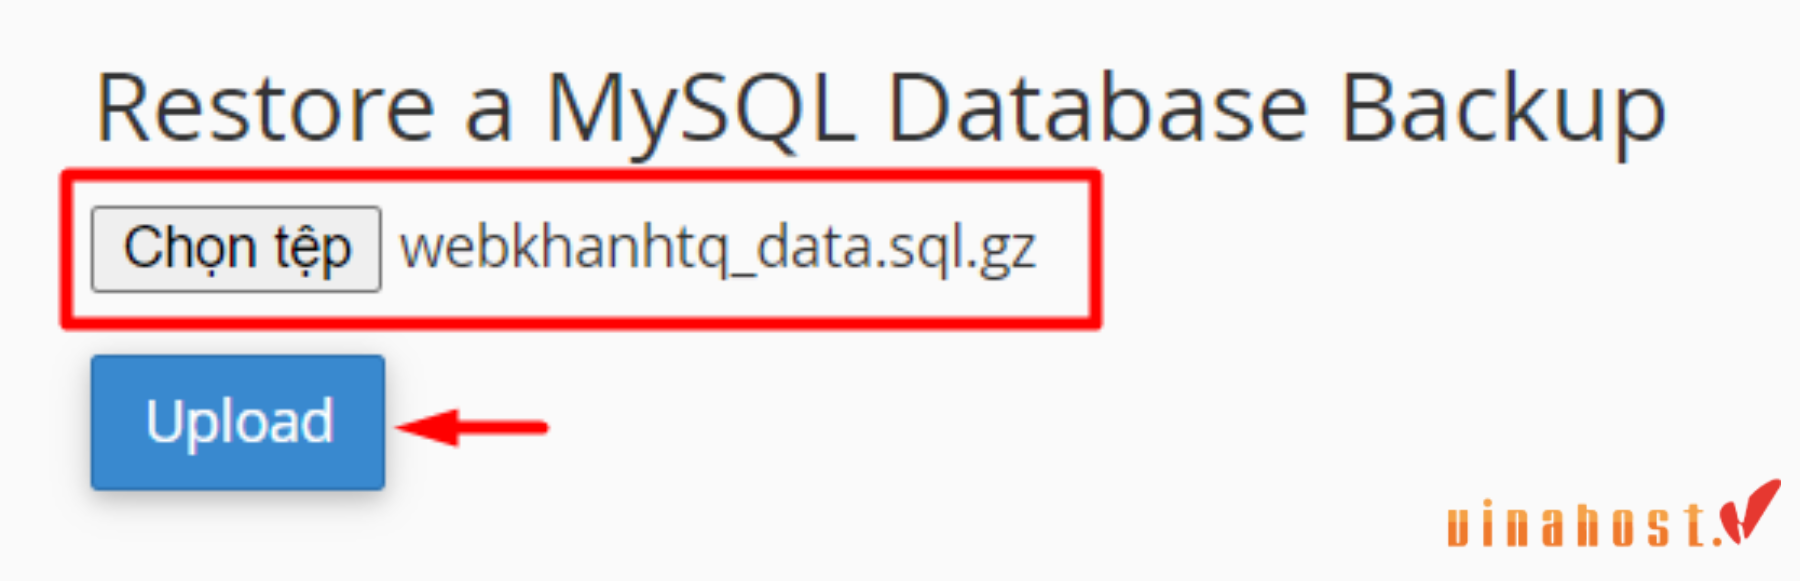Screen dimensions: 1800x581
Task: Click the red arrowhead beside Upload
Action: (427, 427)
